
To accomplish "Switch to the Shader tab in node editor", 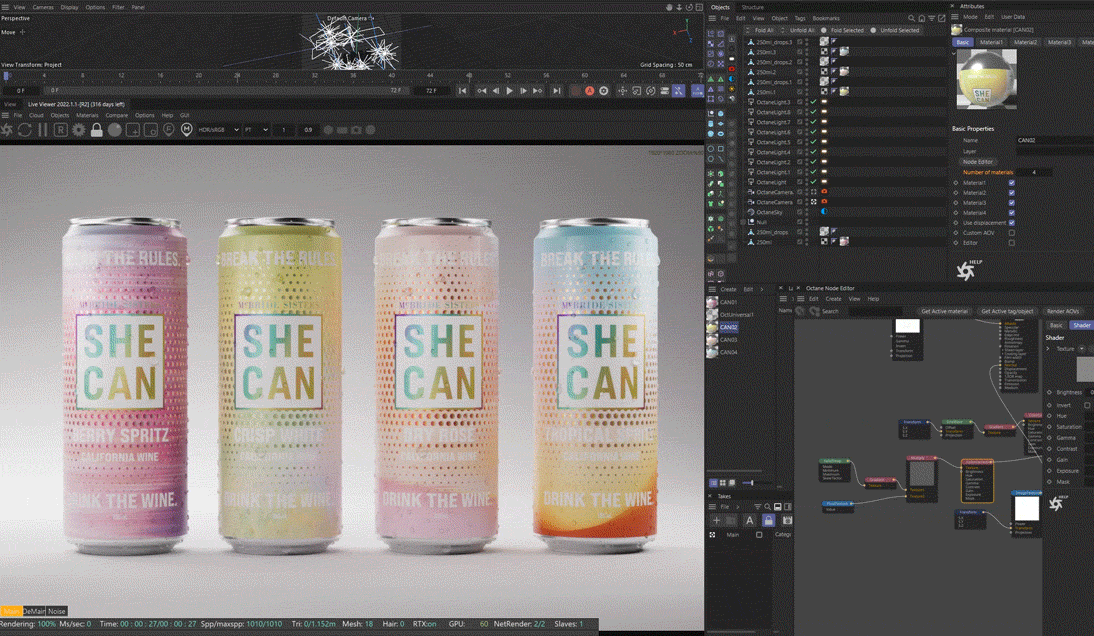I will pos(1081,325).
